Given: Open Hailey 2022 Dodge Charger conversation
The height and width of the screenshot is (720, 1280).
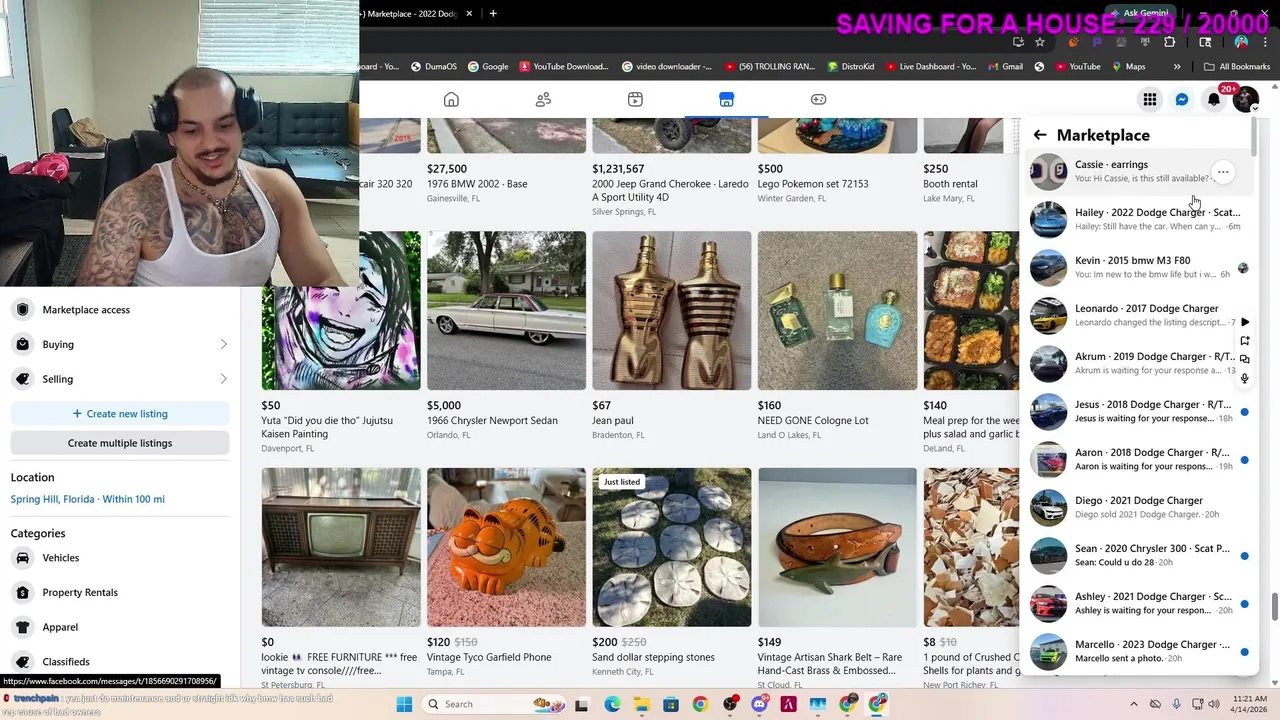Looking at the screenshot, I should click(1138, 219).
